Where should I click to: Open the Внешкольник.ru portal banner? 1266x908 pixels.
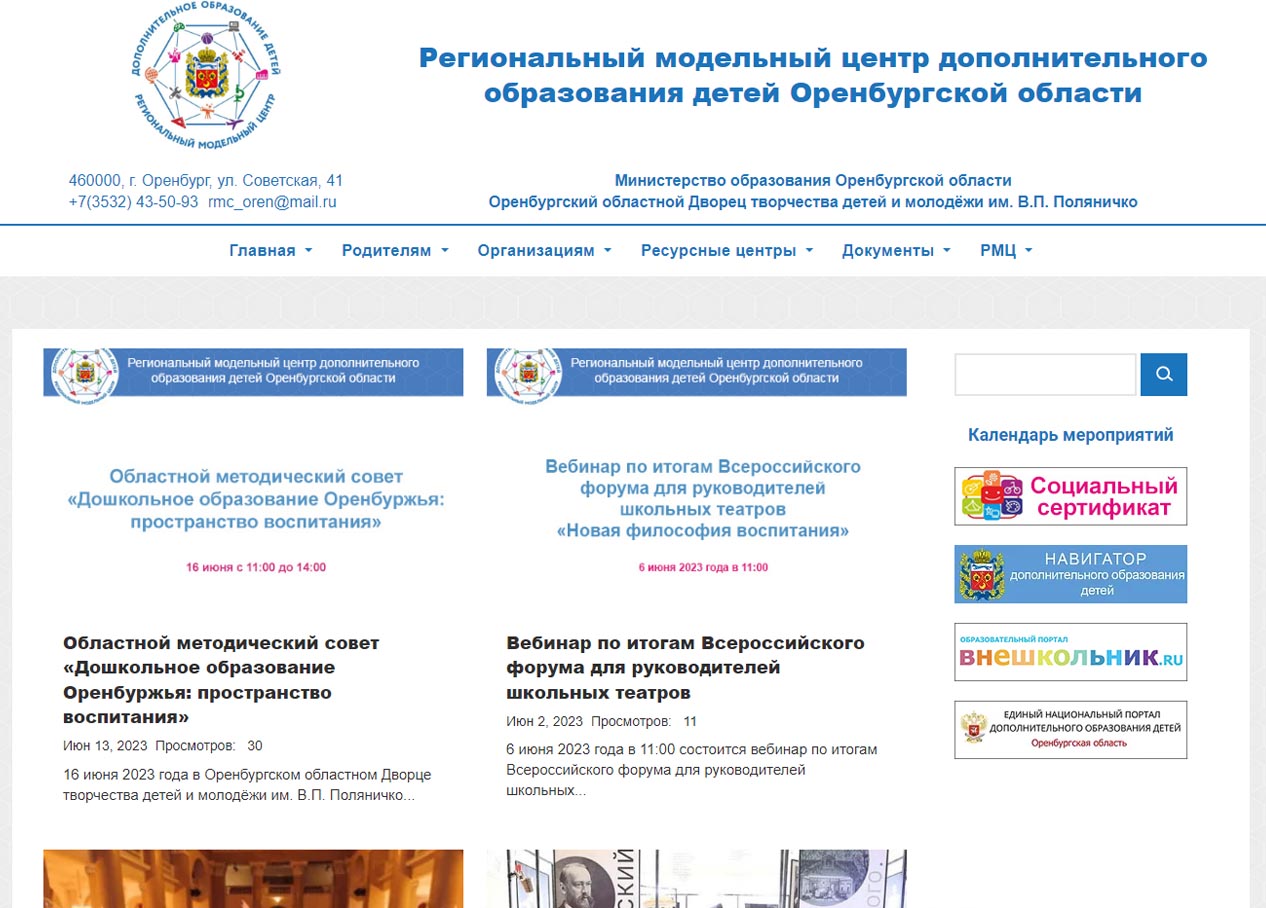click(1070, 652)
